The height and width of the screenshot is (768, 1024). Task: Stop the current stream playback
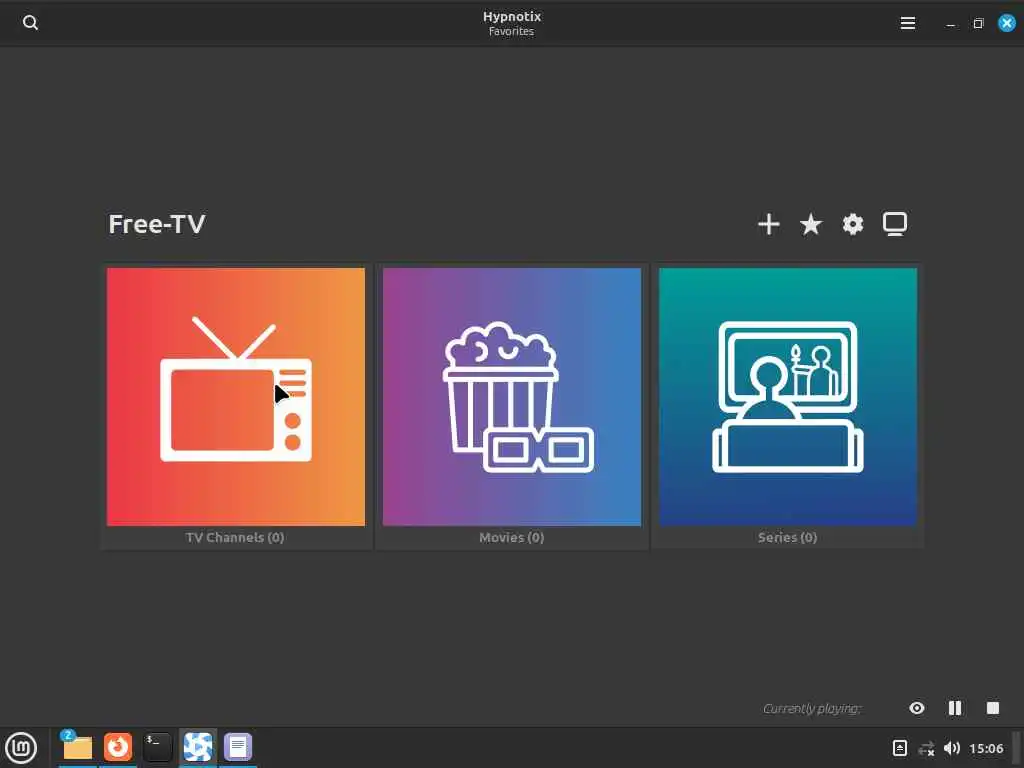click(993, 708)
